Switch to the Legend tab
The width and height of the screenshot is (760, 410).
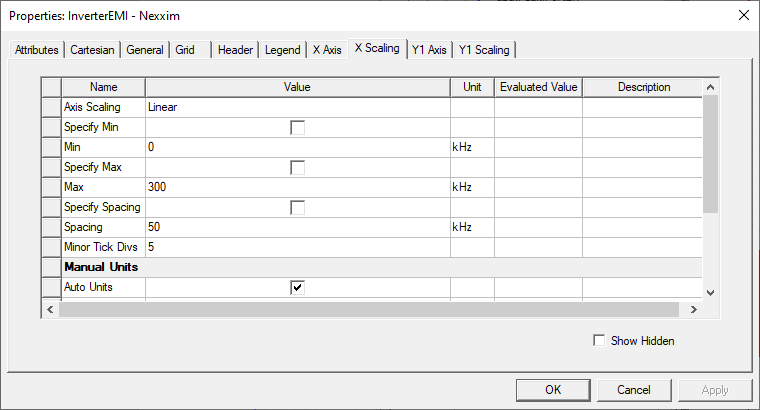tap(283, 50)
